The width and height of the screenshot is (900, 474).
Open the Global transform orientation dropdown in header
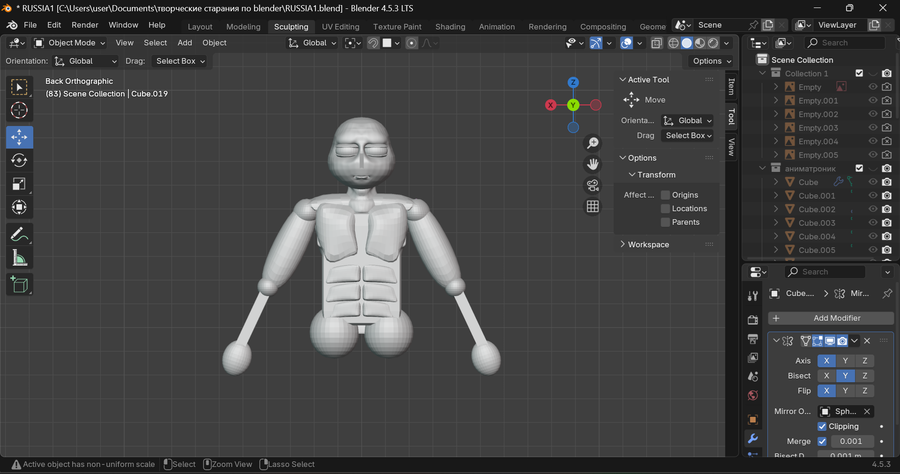tap(312, 43)
